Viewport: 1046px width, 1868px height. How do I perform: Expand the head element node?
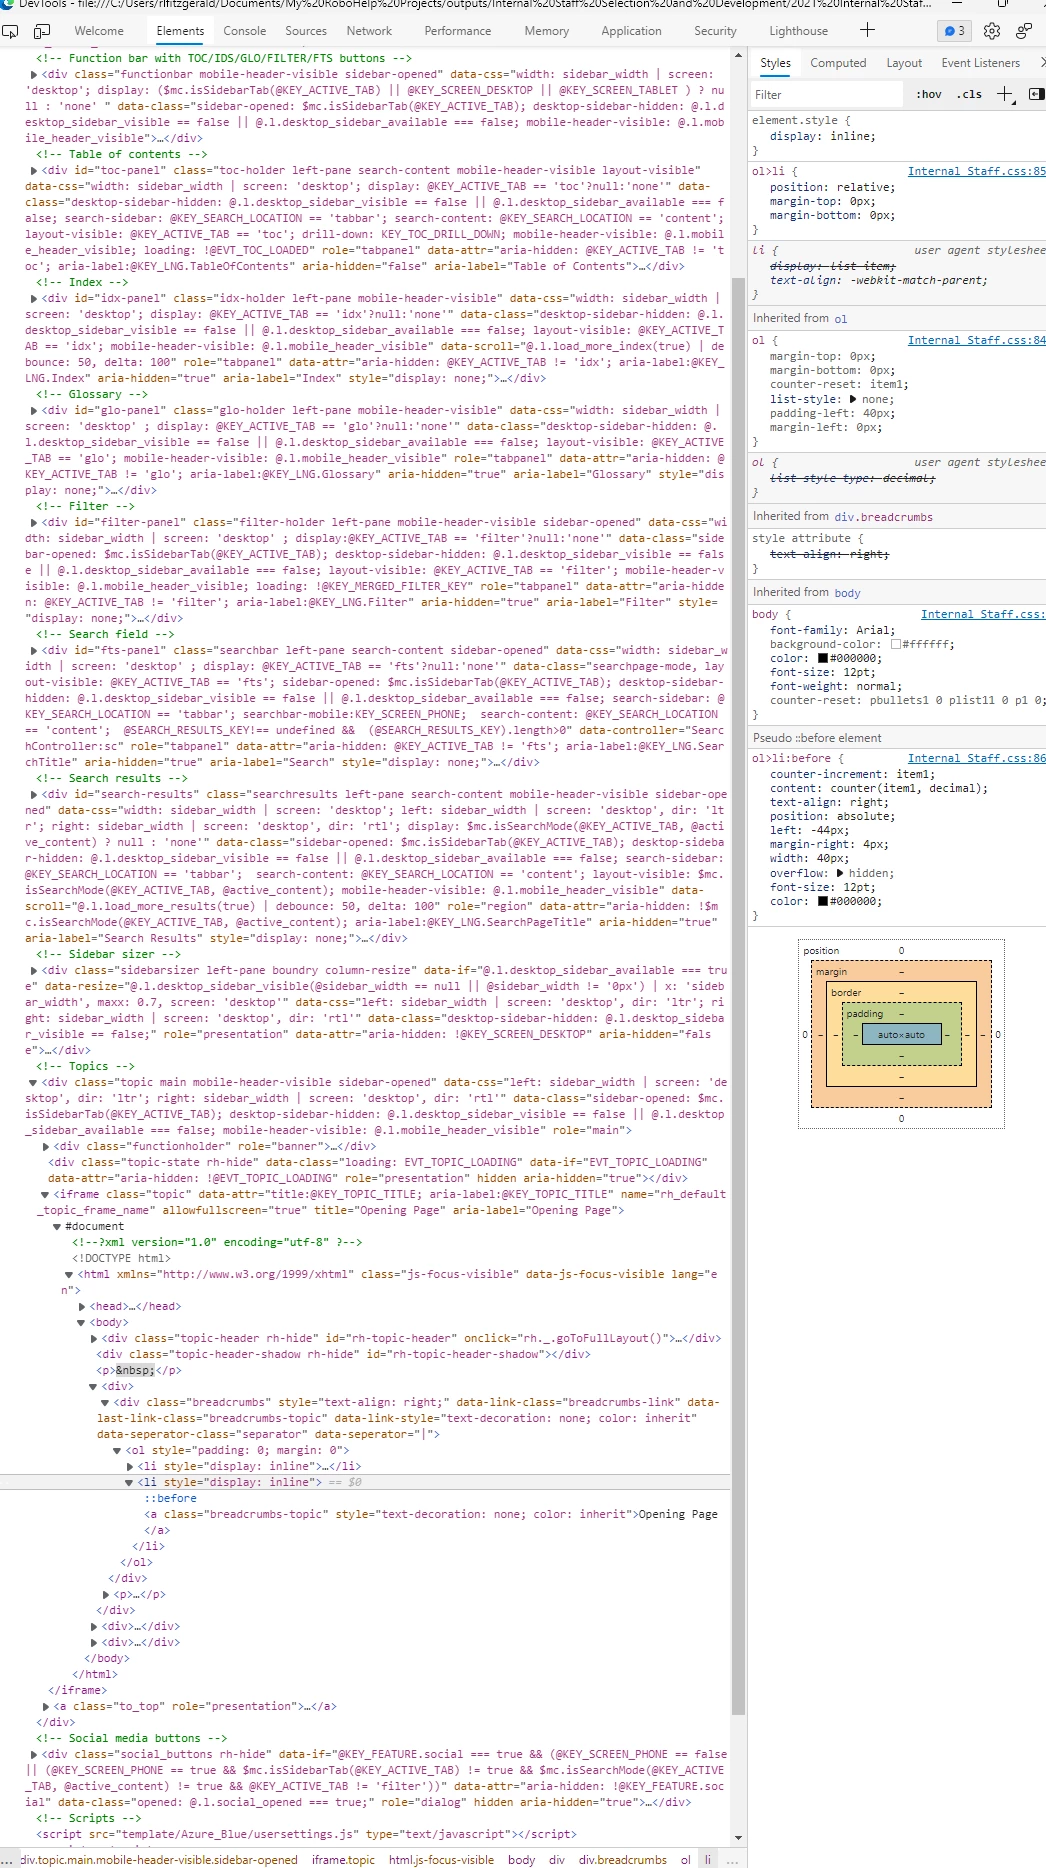(82, 1307)
